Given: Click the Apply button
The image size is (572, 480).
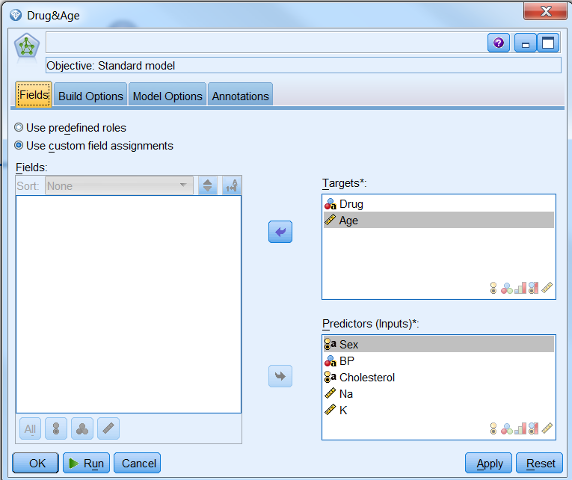Looking at the screenshot, I should click(x=489, y=463).
